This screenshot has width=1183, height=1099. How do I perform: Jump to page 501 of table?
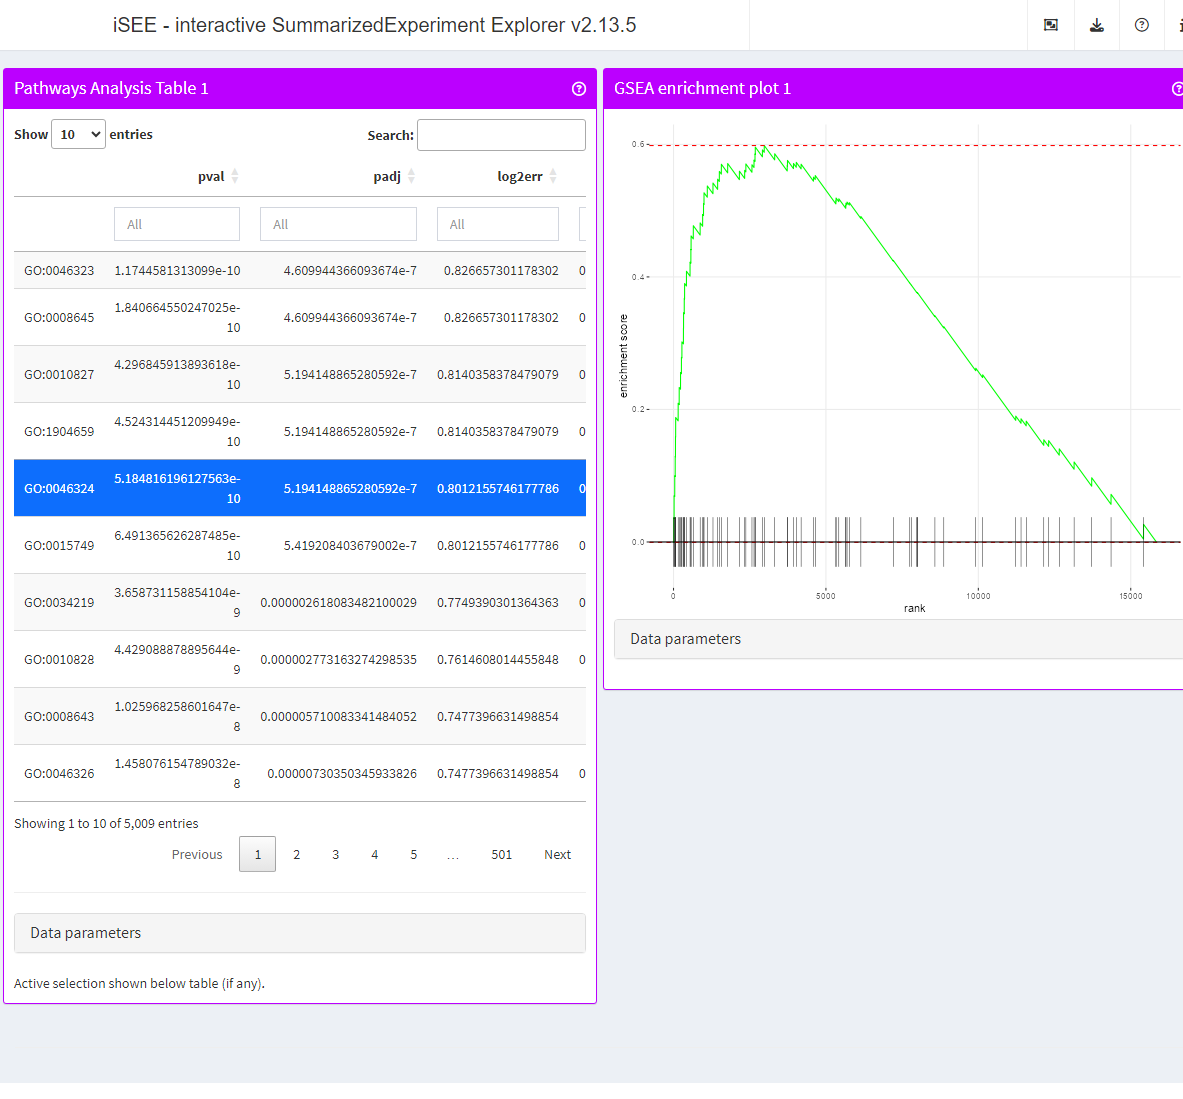coord(501,854)
